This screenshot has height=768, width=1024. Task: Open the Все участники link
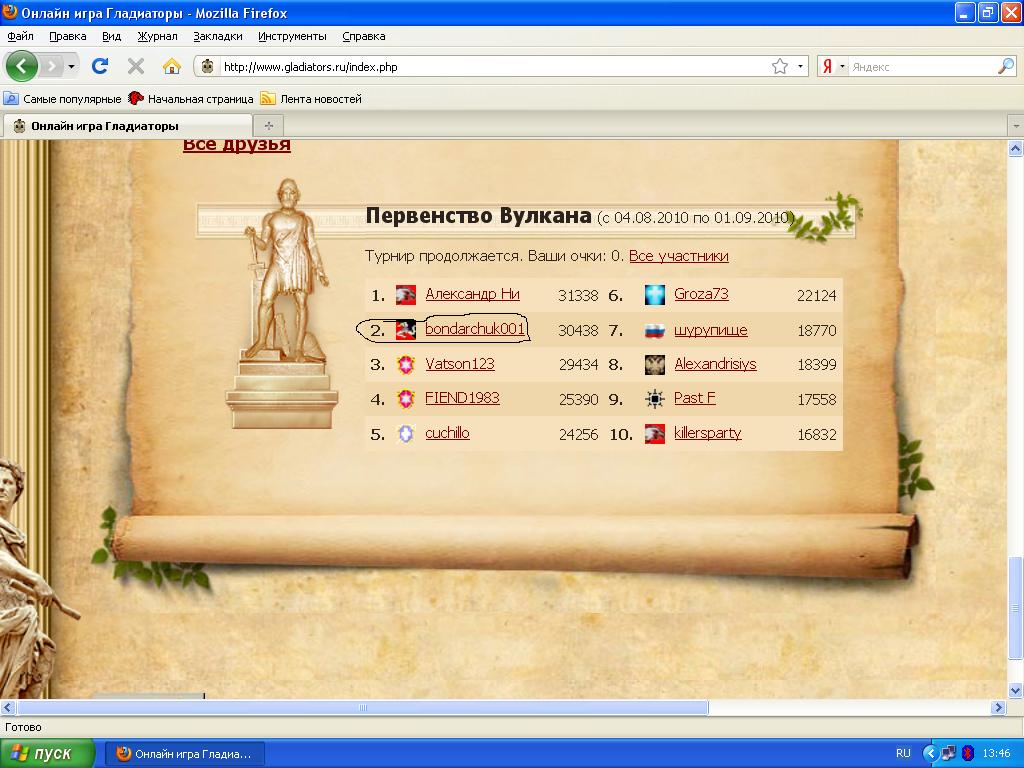point(678,256)
